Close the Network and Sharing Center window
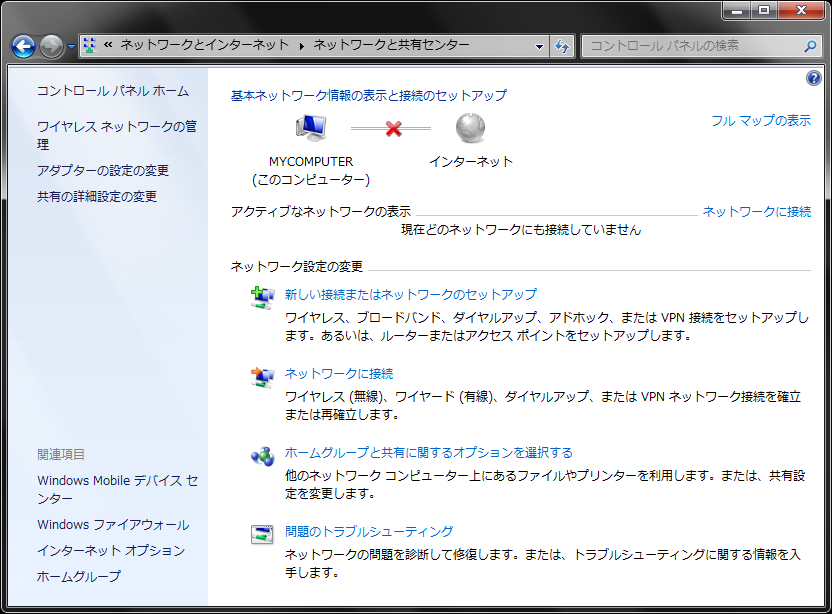The width and height of the screenshot is (832, 614). point(801,10)
